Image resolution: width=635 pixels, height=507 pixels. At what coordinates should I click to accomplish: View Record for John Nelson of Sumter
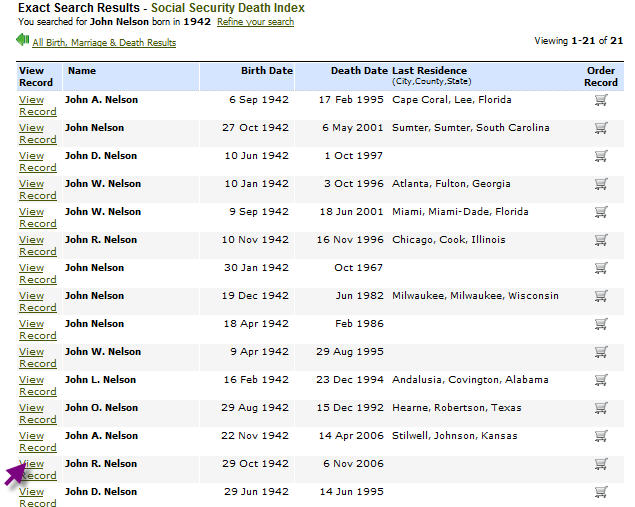click(x=38, y=133)
